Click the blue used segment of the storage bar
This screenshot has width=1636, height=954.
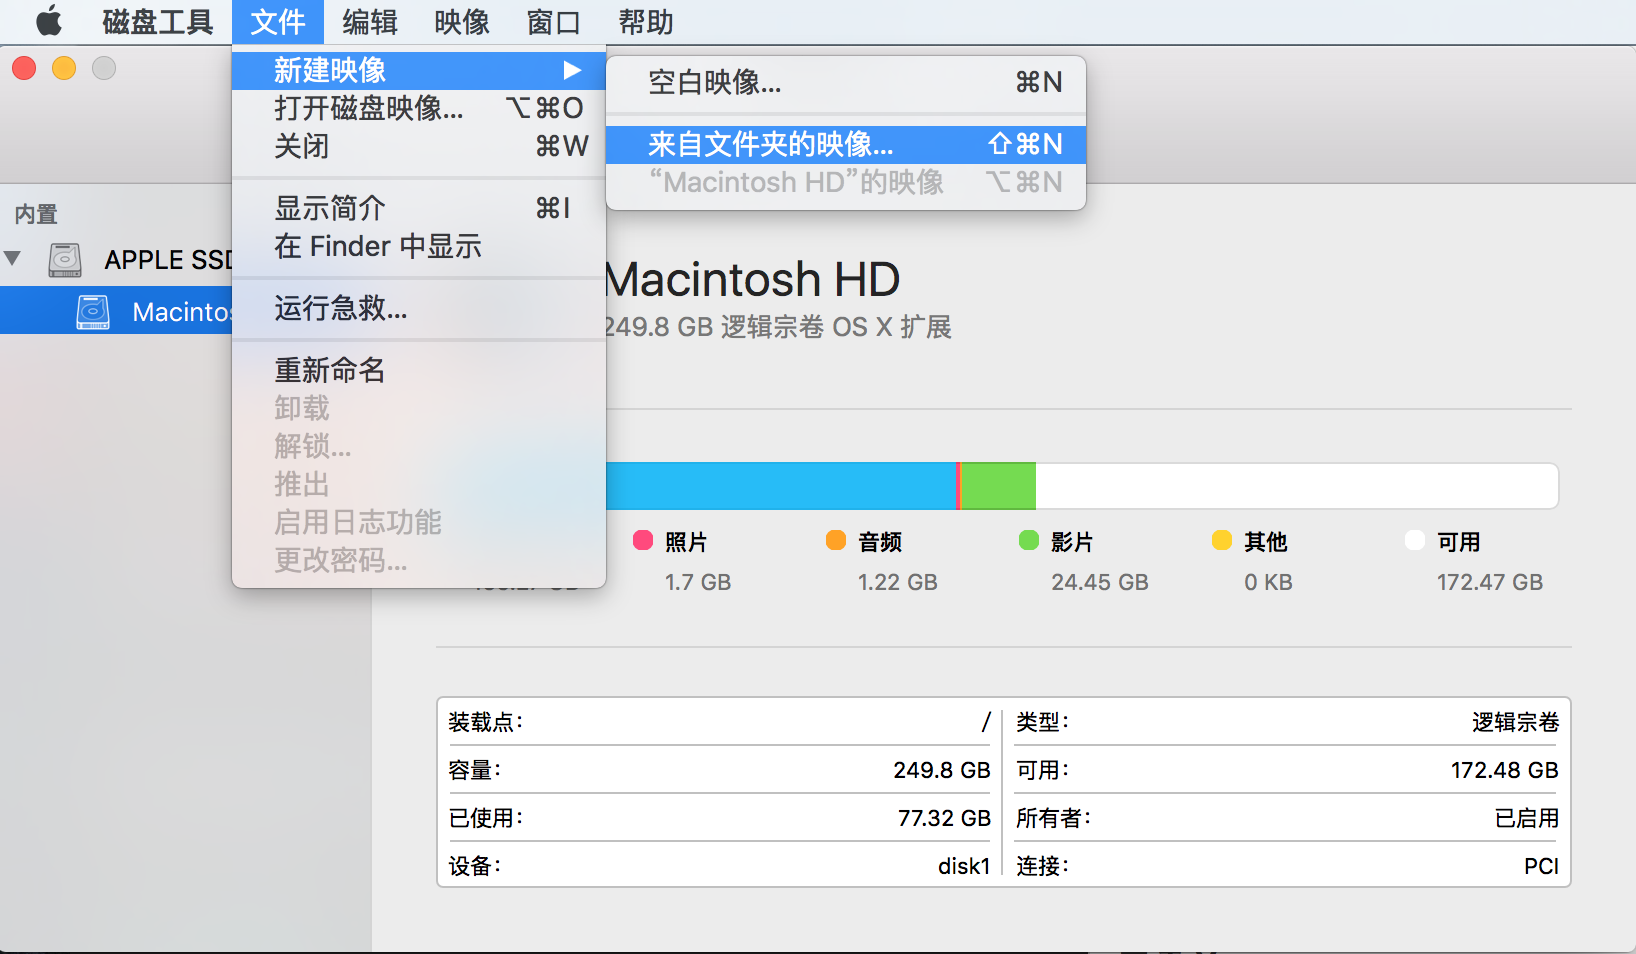tap(781, 486)
